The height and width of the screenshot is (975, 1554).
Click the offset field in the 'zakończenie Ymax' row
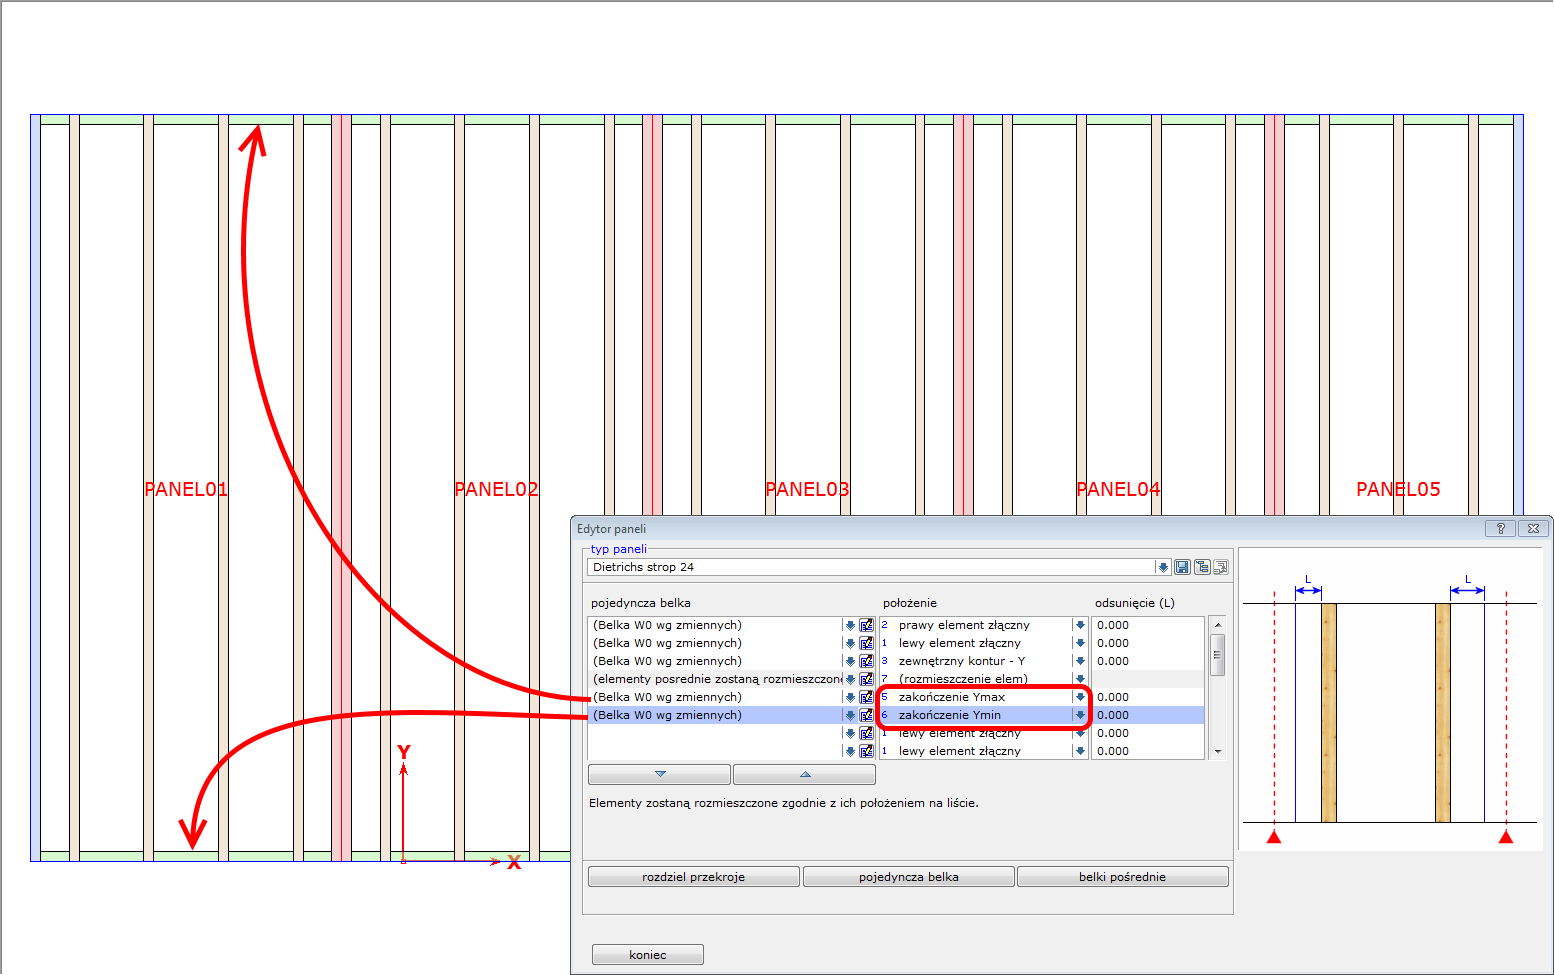(1146, 697)
